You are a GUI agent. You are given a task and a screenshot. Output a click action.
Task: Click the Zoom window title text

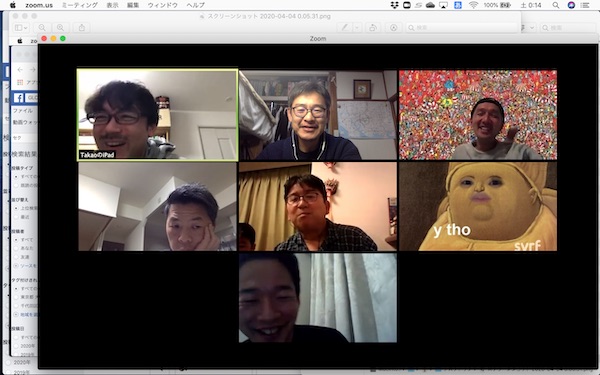(x=318, y=39)
